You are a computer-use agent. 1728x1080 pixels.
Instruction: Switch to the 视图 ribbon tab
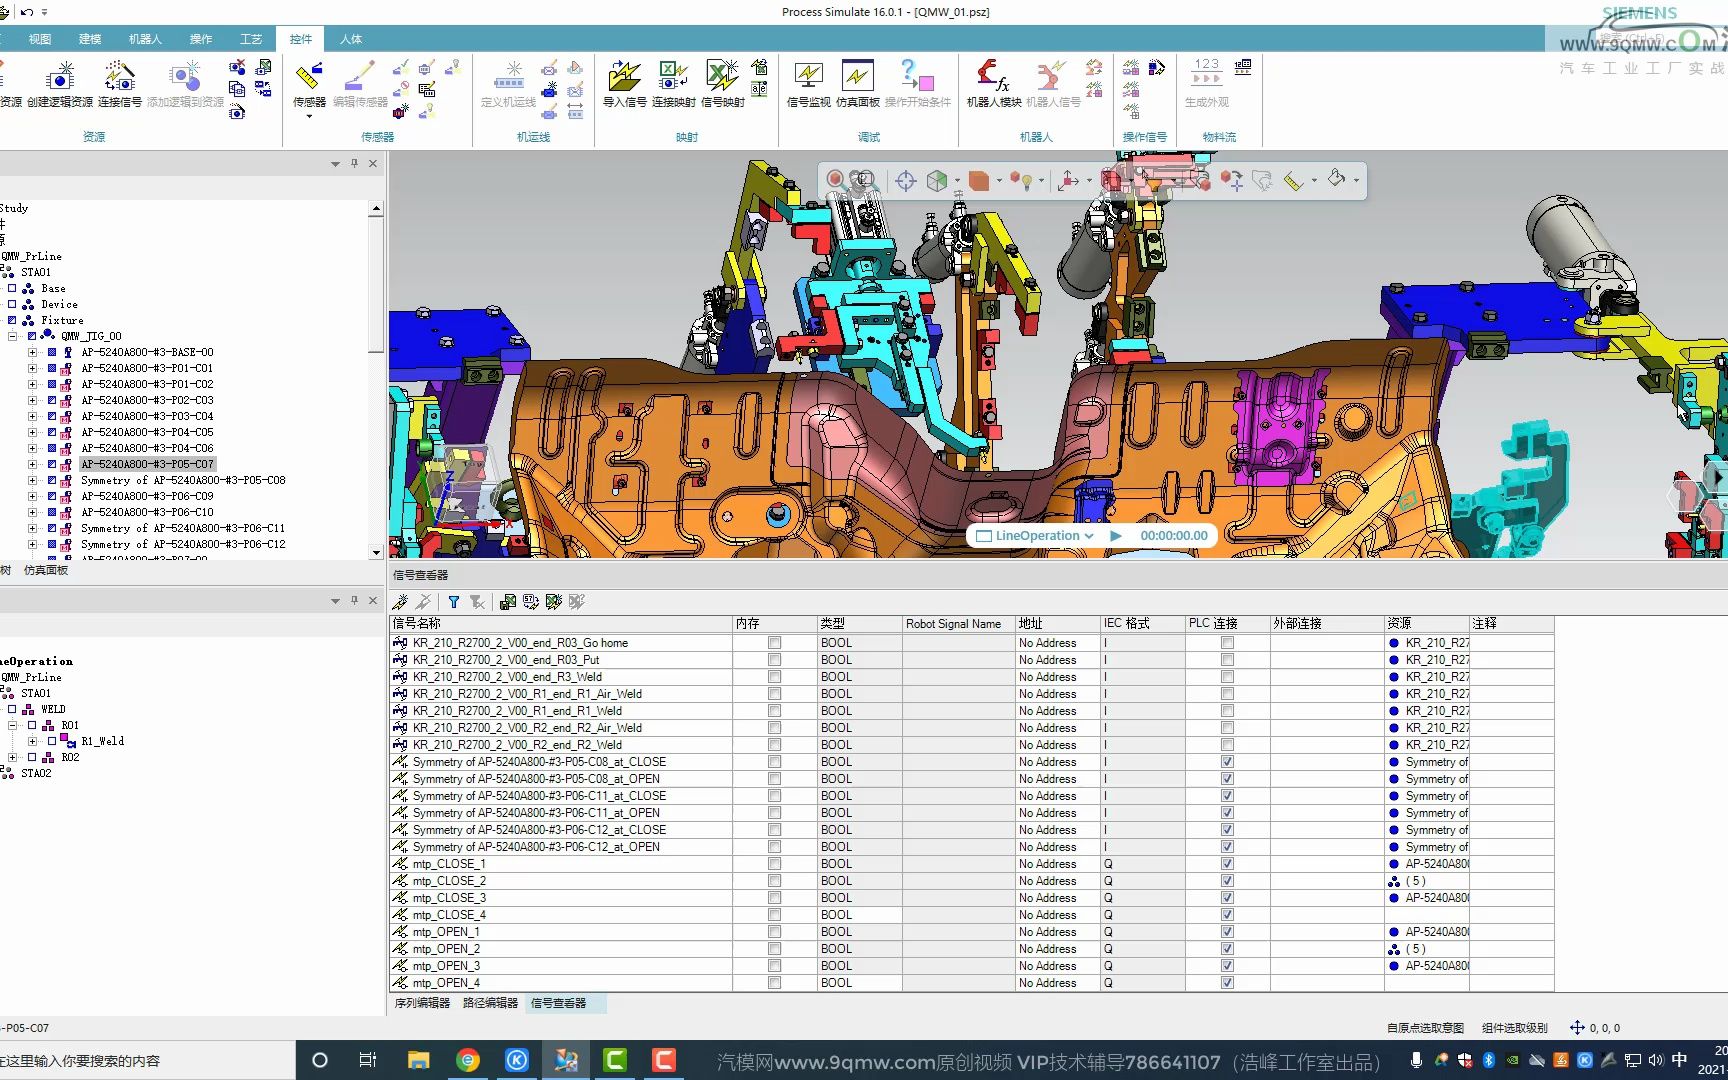pyautogui.click(x=40, y=39)
